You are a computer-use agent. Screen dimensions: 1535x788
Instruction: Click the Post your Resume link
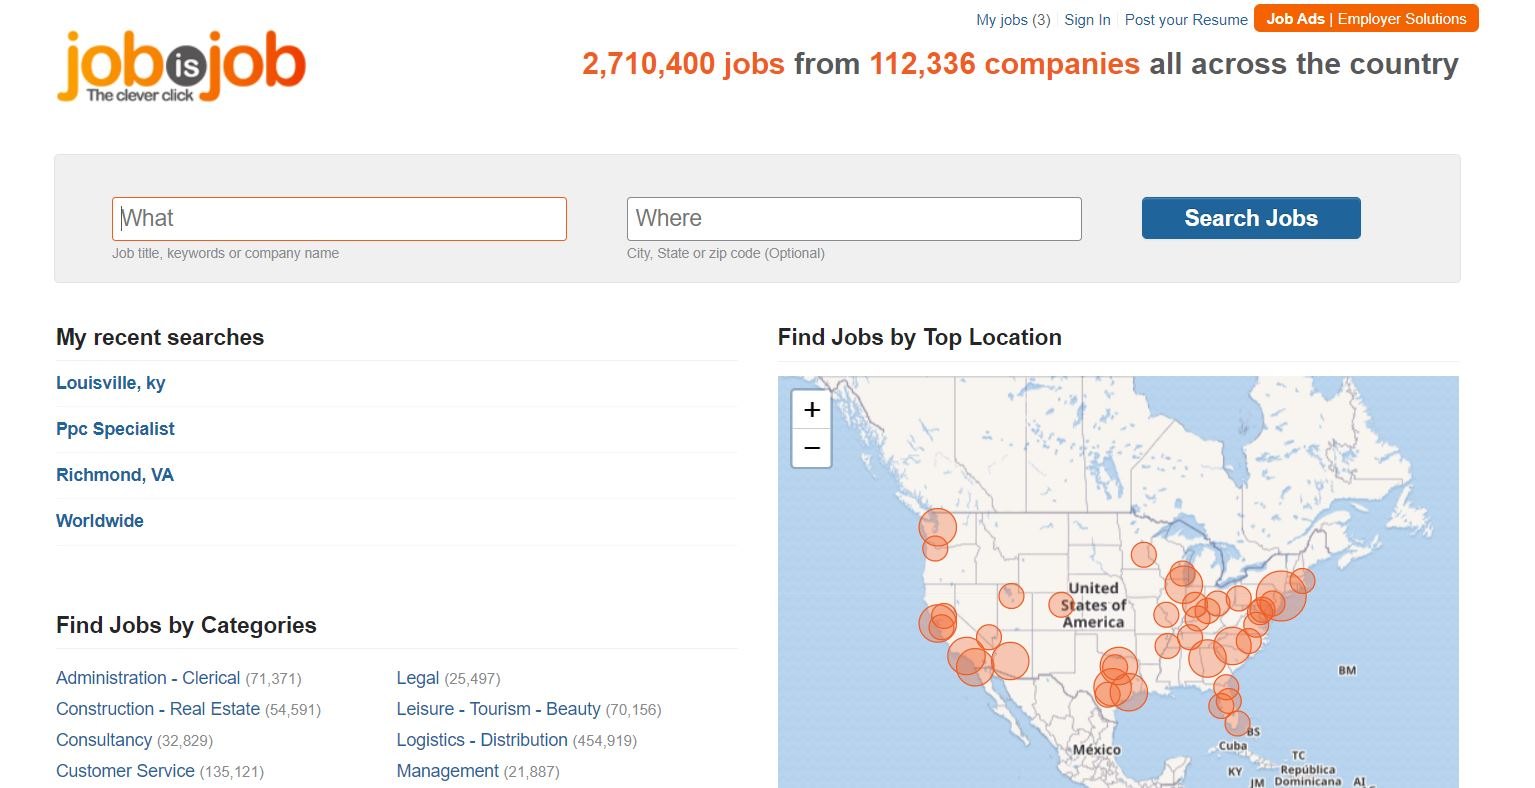[1186, 20]
